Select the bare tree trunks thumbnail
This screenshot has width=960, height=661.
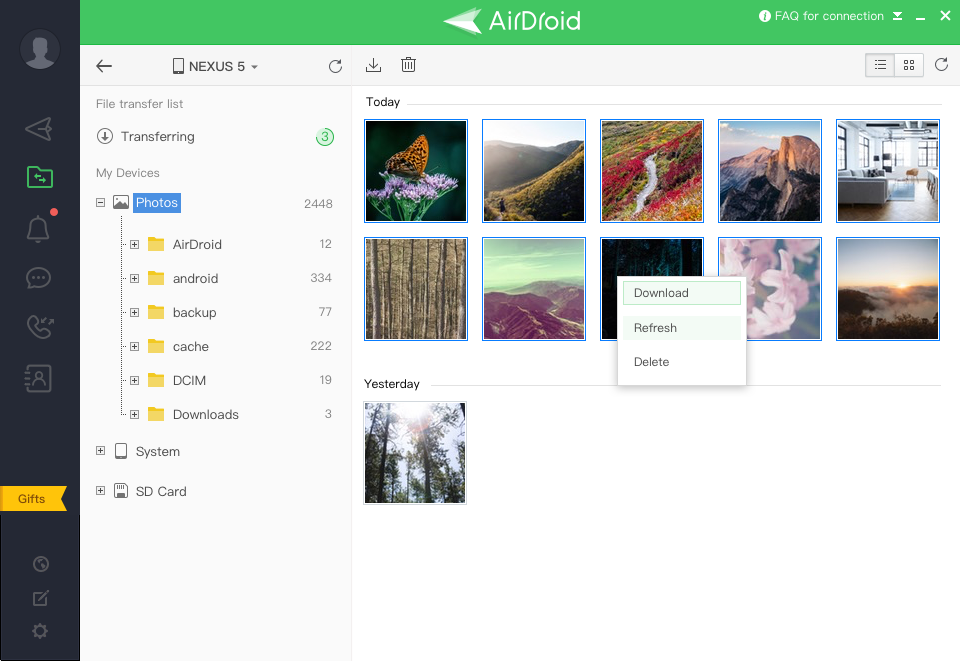point(416,289)
